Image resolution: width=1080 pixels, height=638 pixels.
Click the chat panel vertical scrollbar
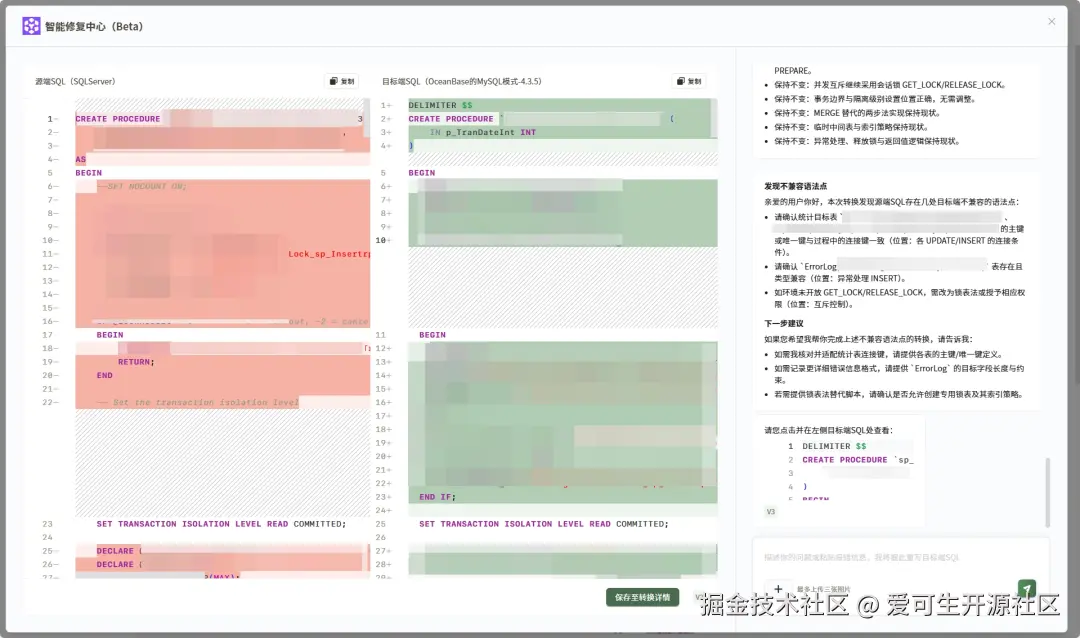tap(1048, 492)
